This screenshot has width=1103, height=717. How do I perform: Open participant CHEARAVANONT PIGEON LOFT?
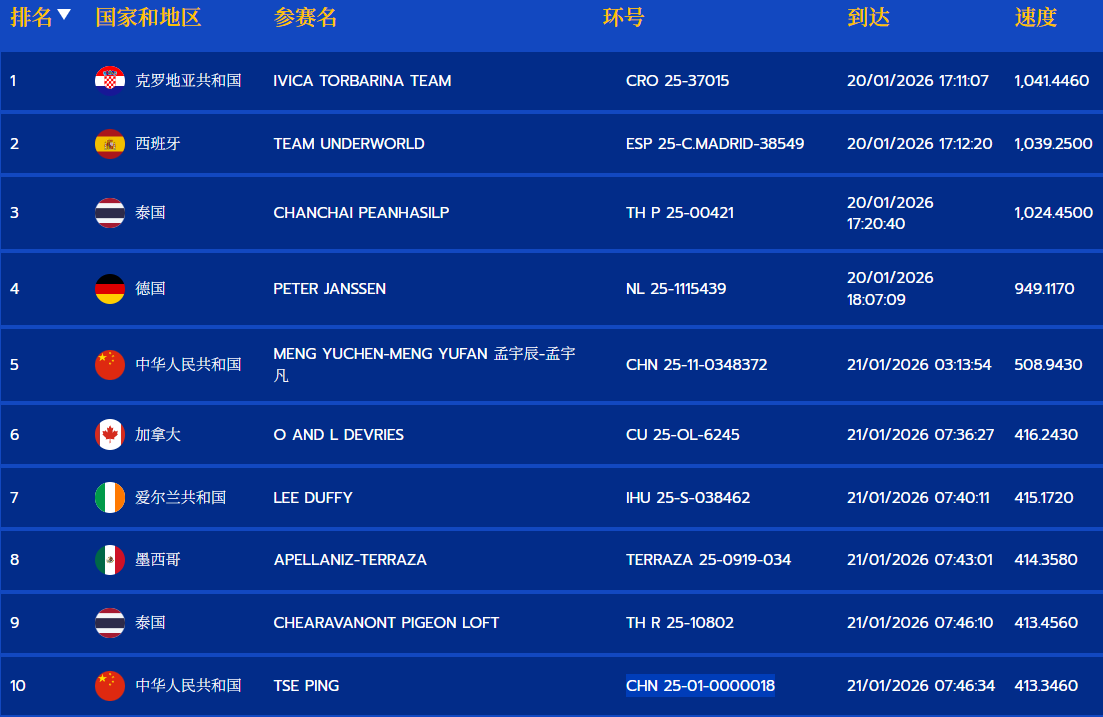[386, 623]
